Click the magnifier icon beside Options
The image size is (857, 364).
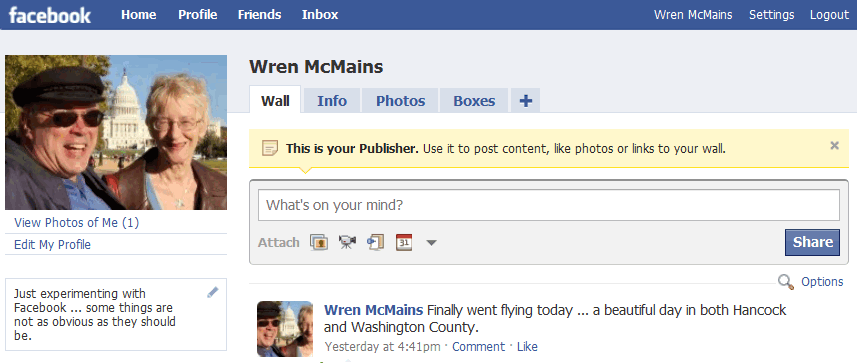tap(785, 282)
